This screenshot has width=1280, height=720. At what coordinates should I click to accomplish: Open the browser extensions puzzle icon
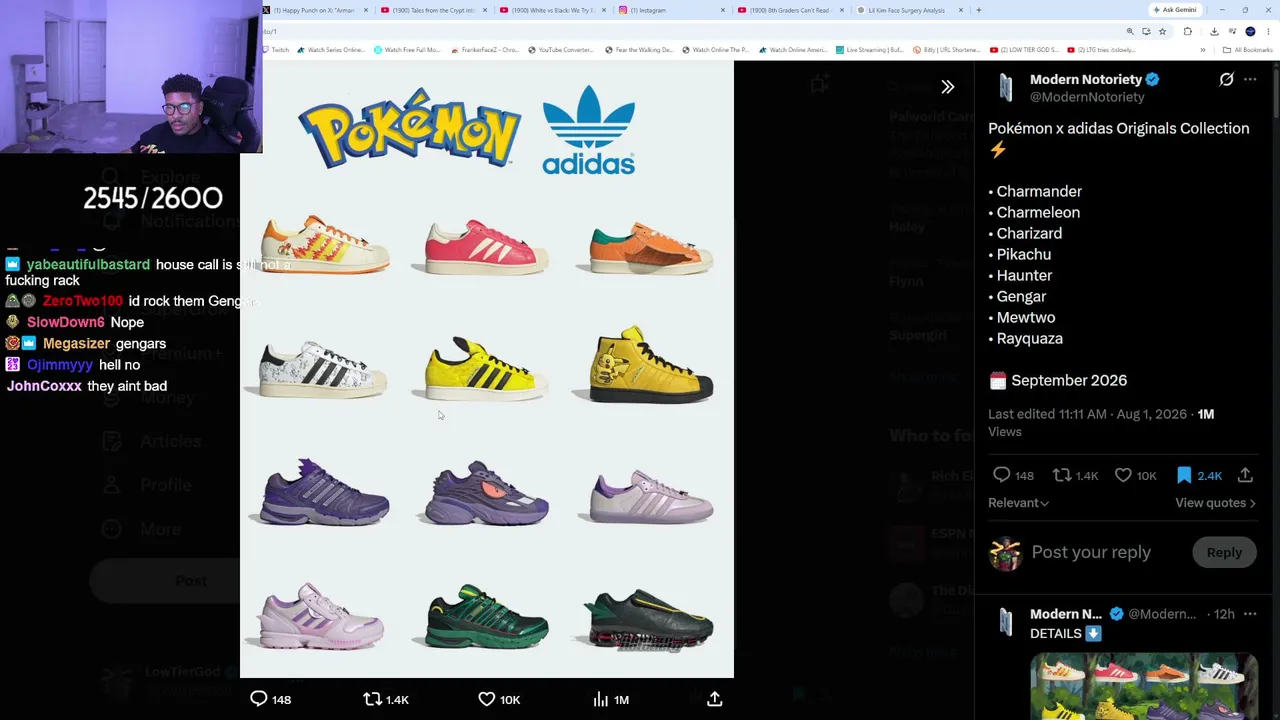pyautogui.click(x=1188, y=31)
